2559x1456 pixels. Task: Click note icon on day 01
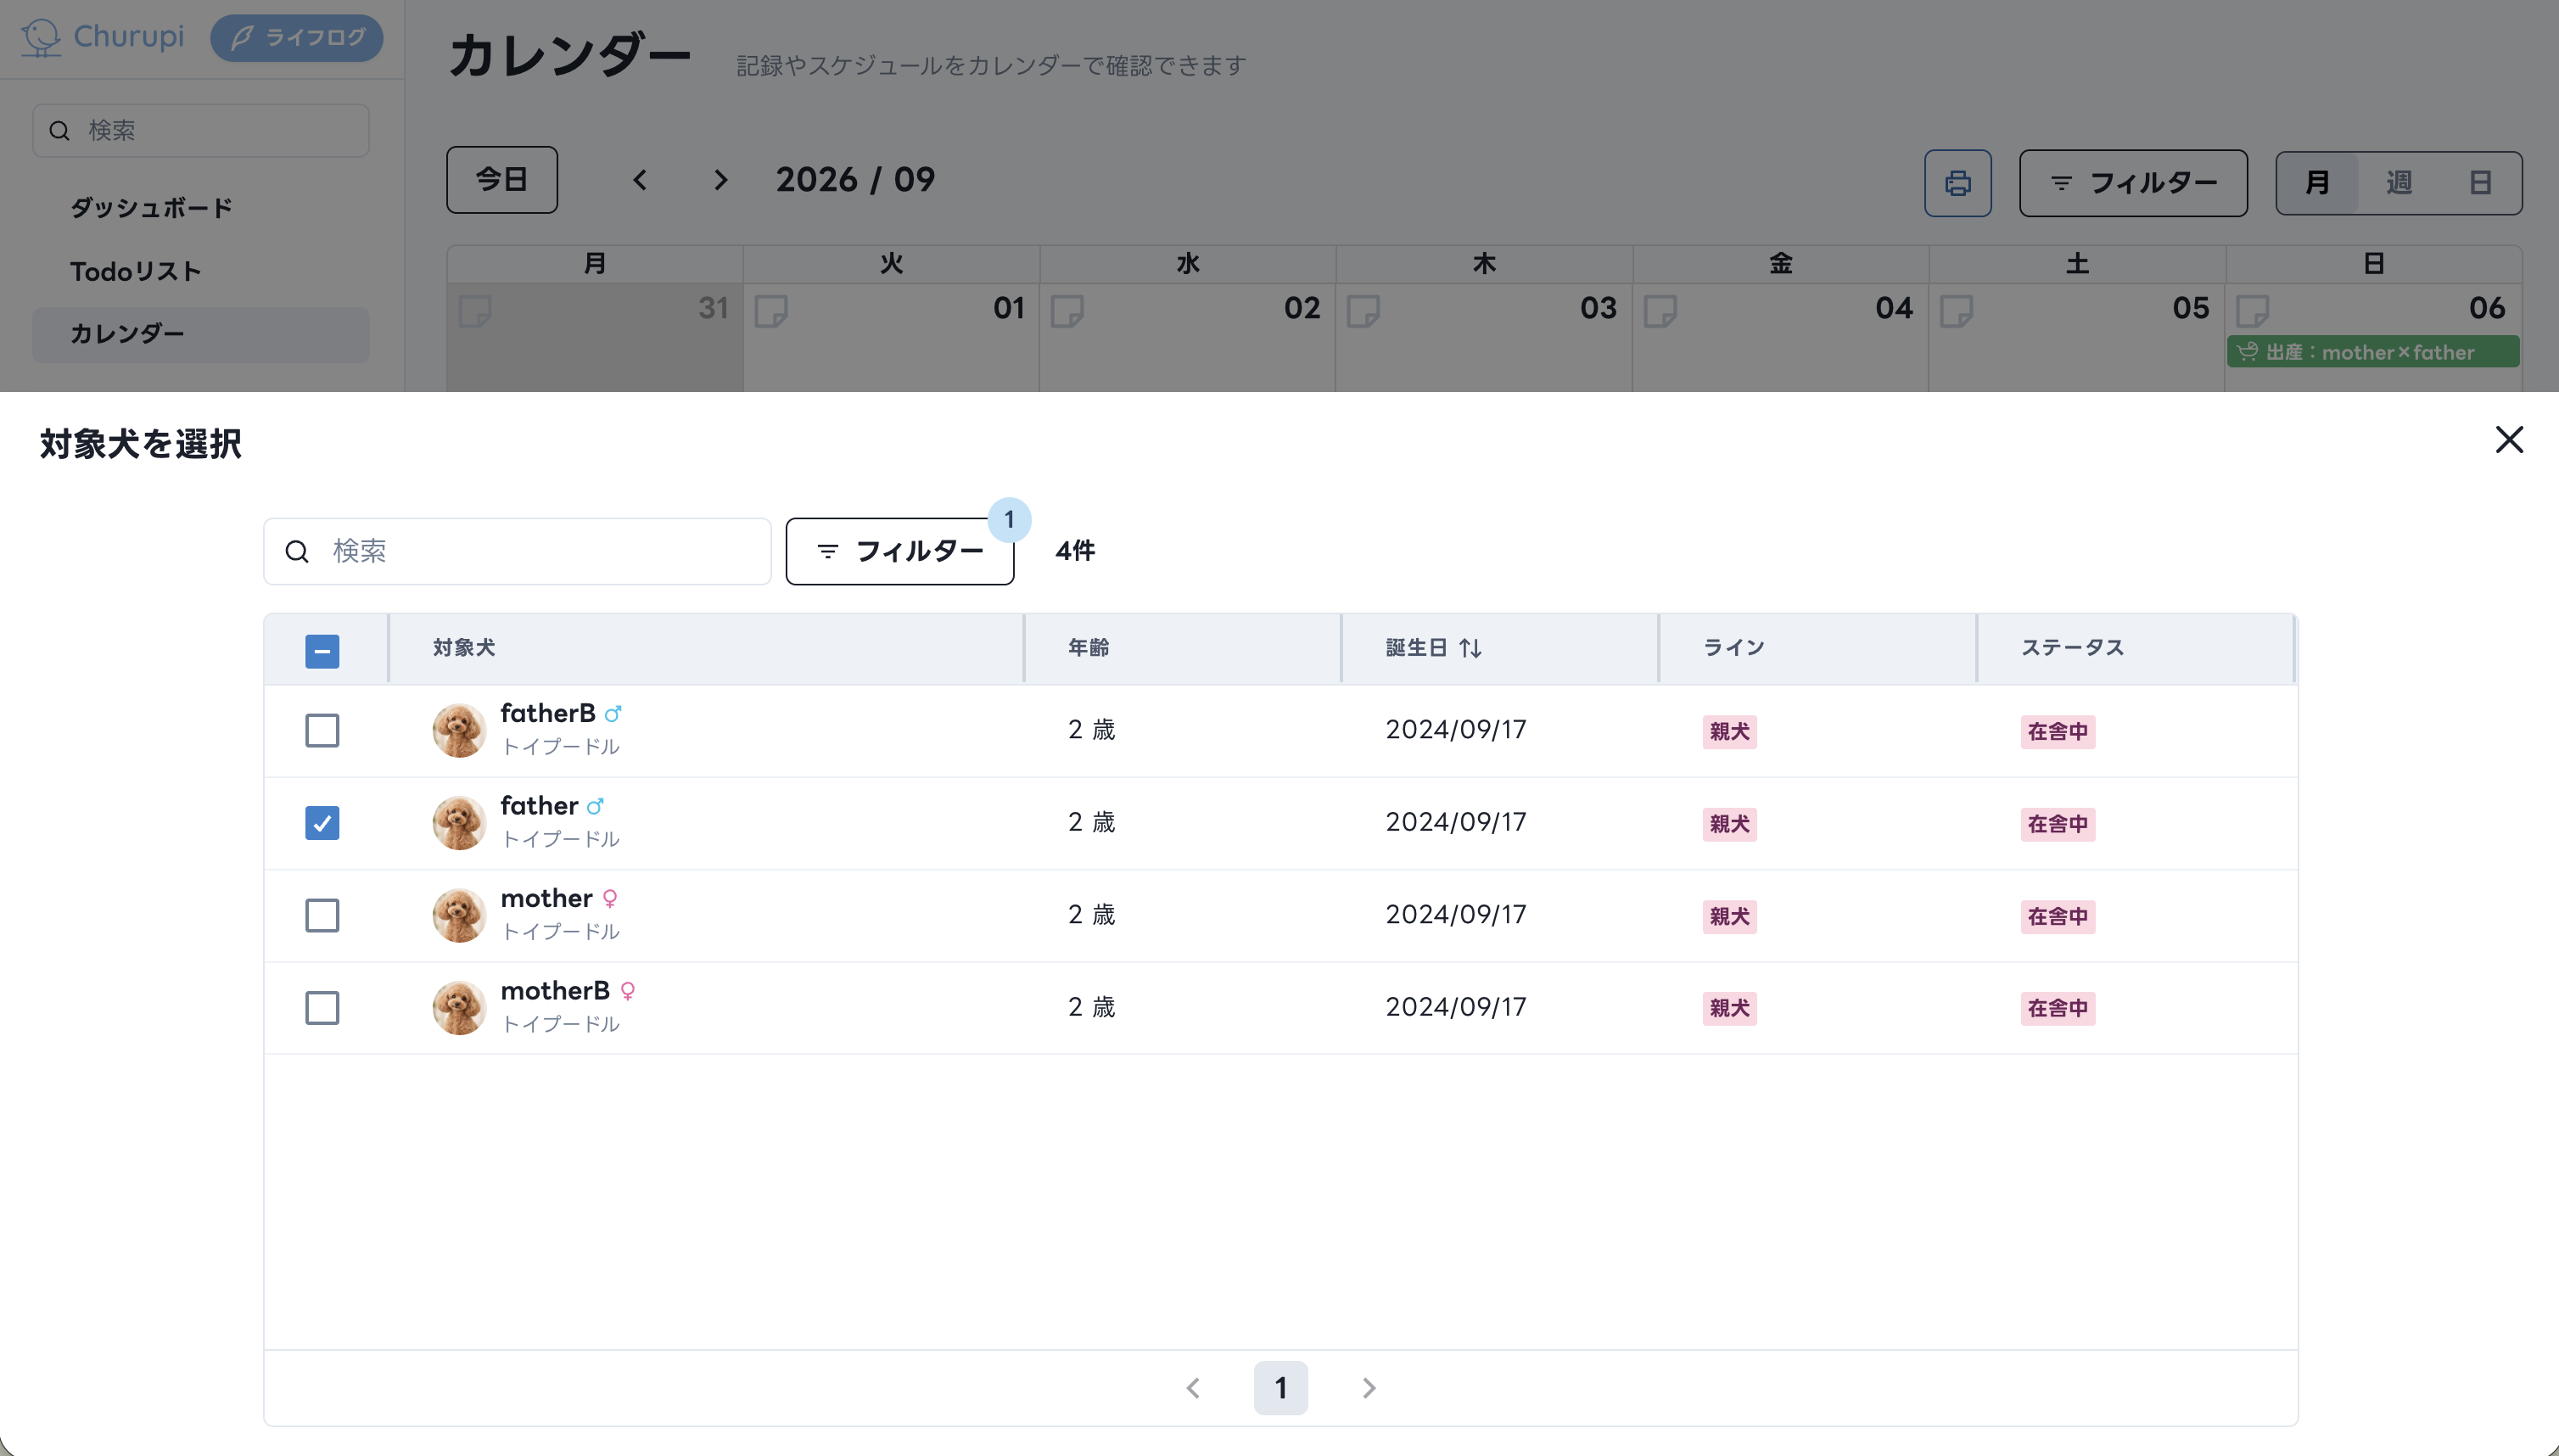[x=771, y=311]
